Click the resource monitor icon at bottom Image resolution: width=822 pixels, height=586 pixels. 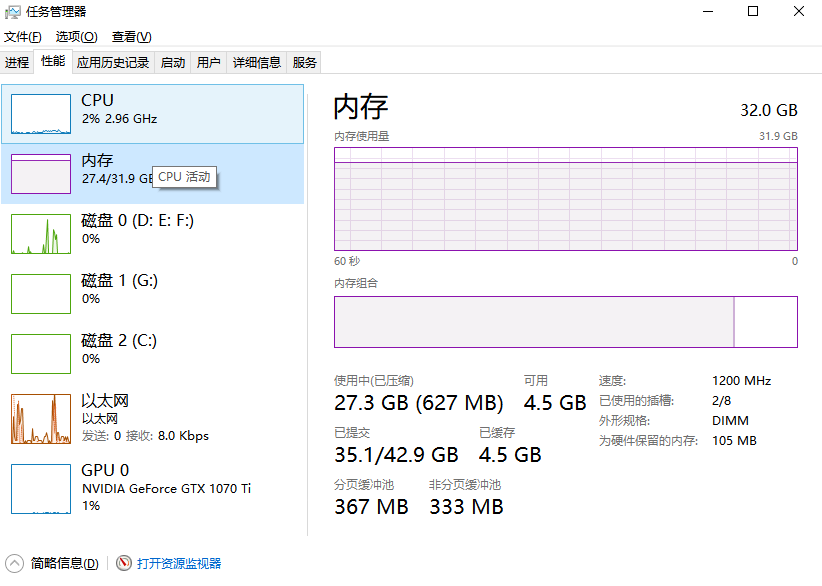(x=124, y=563)
